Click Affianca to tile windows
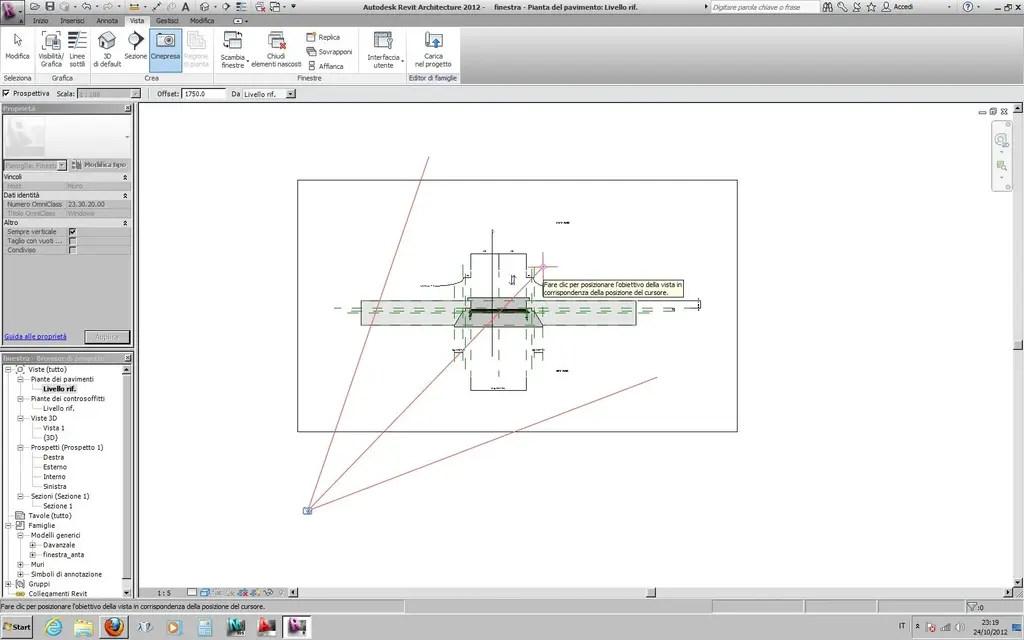This screenshot has width=1024, height=640. (x=325, y=66)
